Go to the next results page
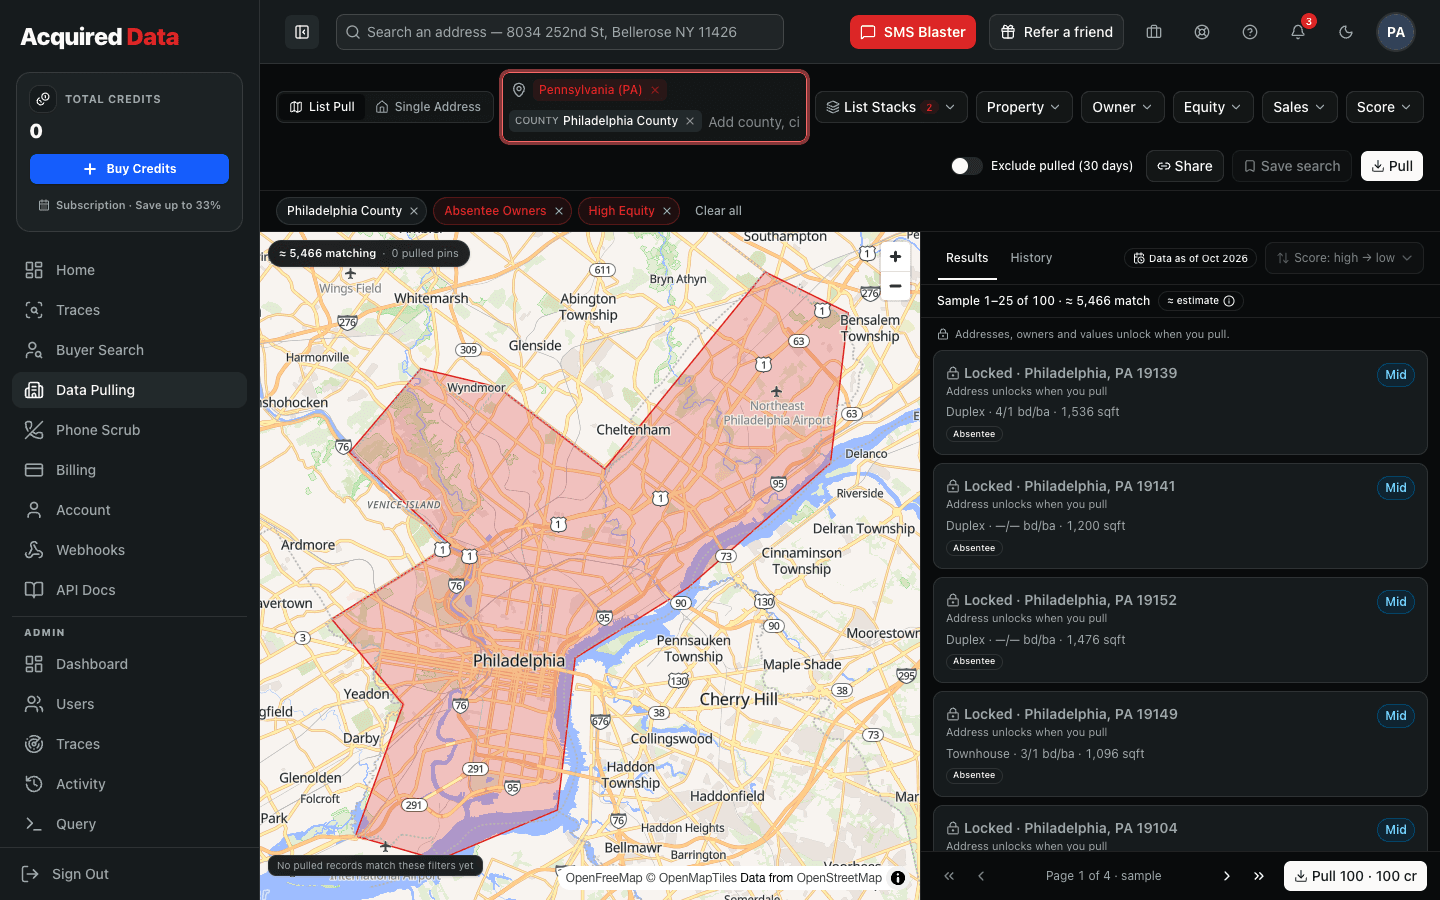Screen dimensions: 1440x900 [x=1227, y=876]
